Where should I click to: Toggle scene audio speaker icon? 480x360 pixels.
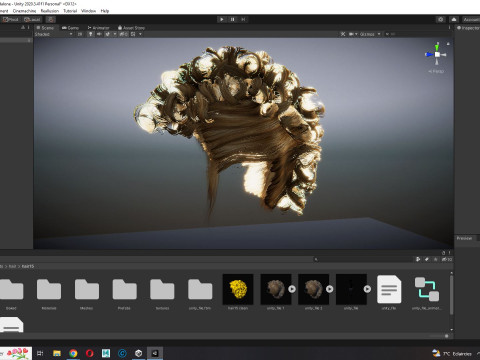pos(99,34)
